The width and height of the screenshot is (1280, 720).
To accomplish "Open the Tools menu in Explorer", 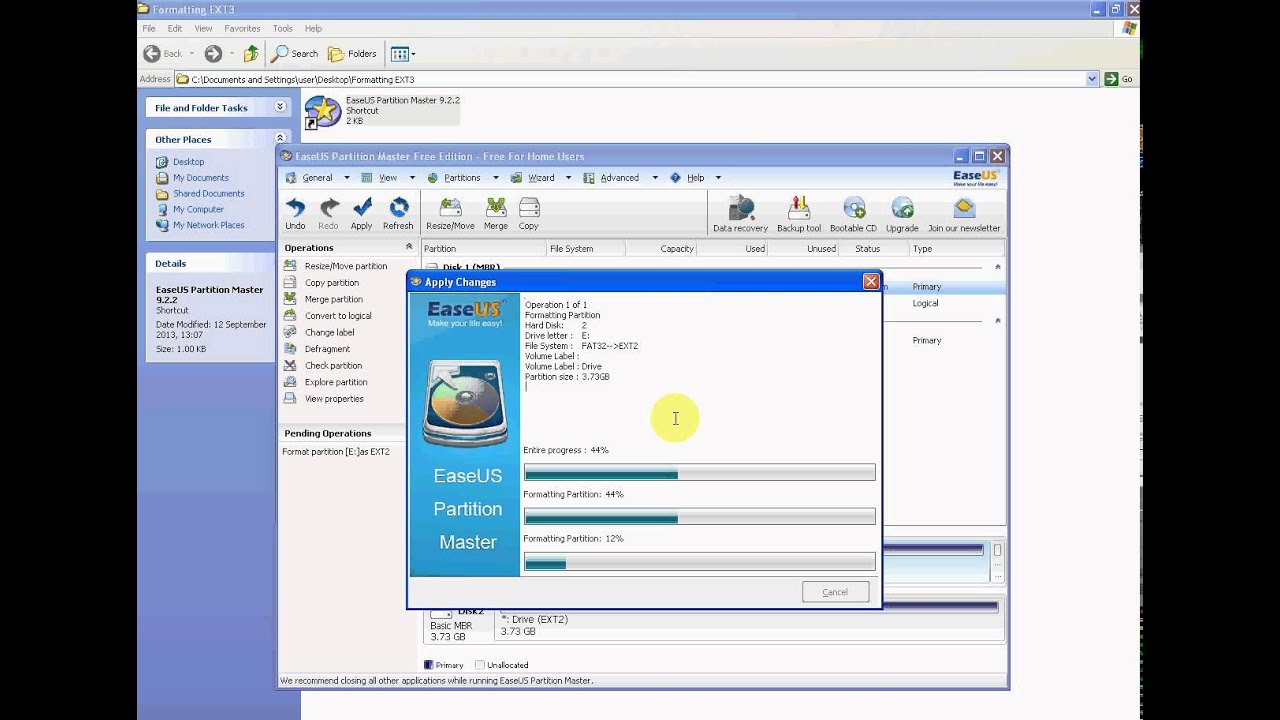I will pyautogui.click(x=283, y=29).
